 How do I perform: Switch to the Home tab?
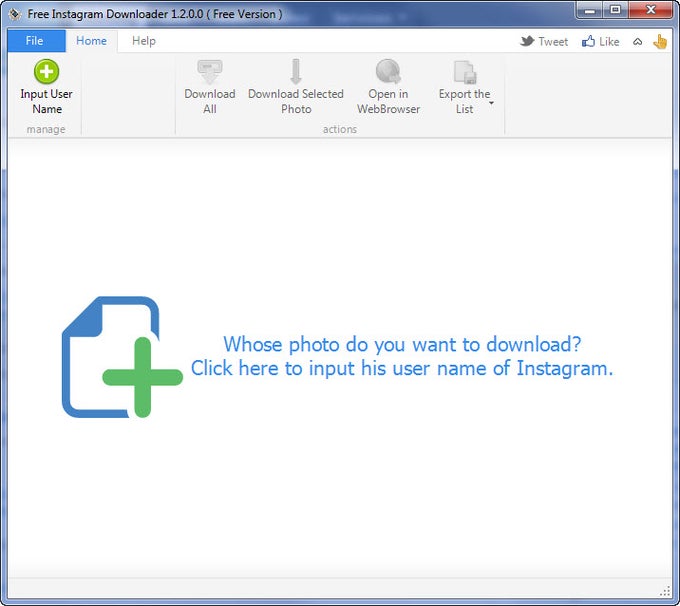pos(92,41)
